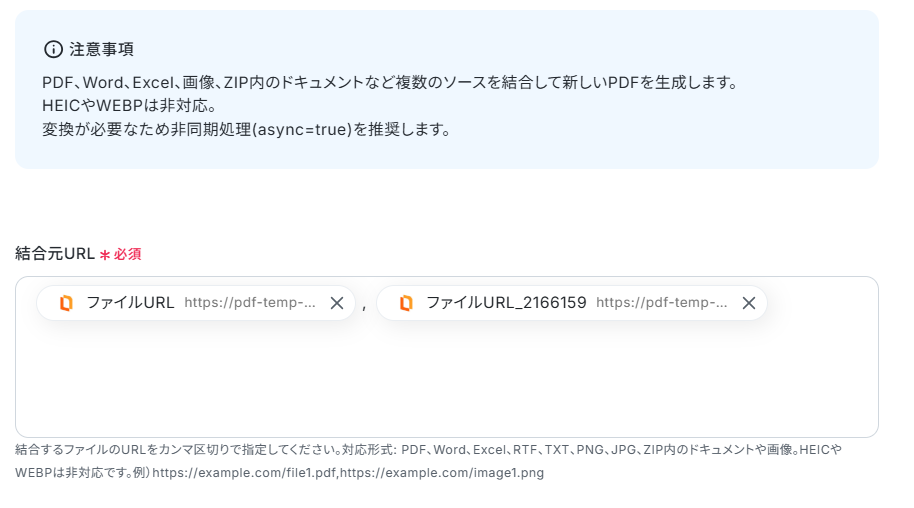
Task: Remove the ファイルURL chip with X
Action: coord(337,303)
